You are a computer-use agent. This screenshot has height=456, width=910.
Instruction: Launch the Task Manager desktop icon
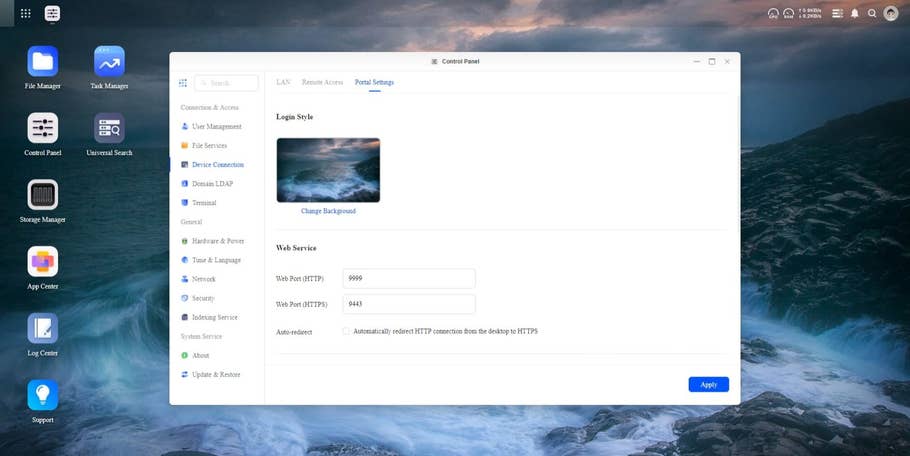tap(109, 62)
